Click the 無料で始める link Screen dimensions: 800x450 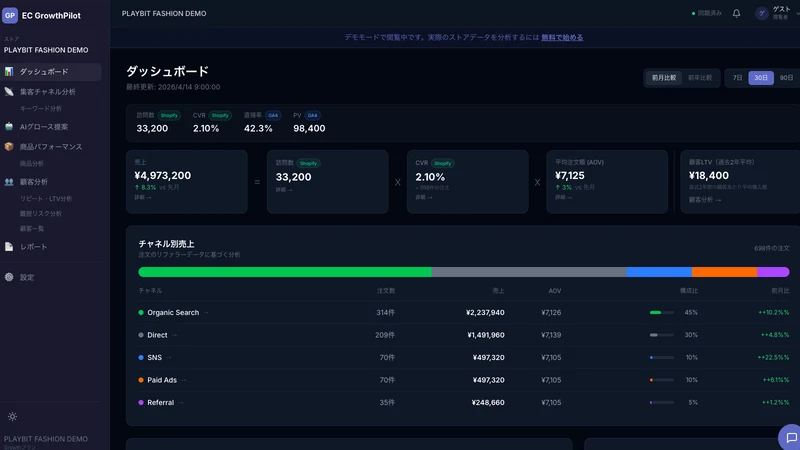[x=562, y=37]
